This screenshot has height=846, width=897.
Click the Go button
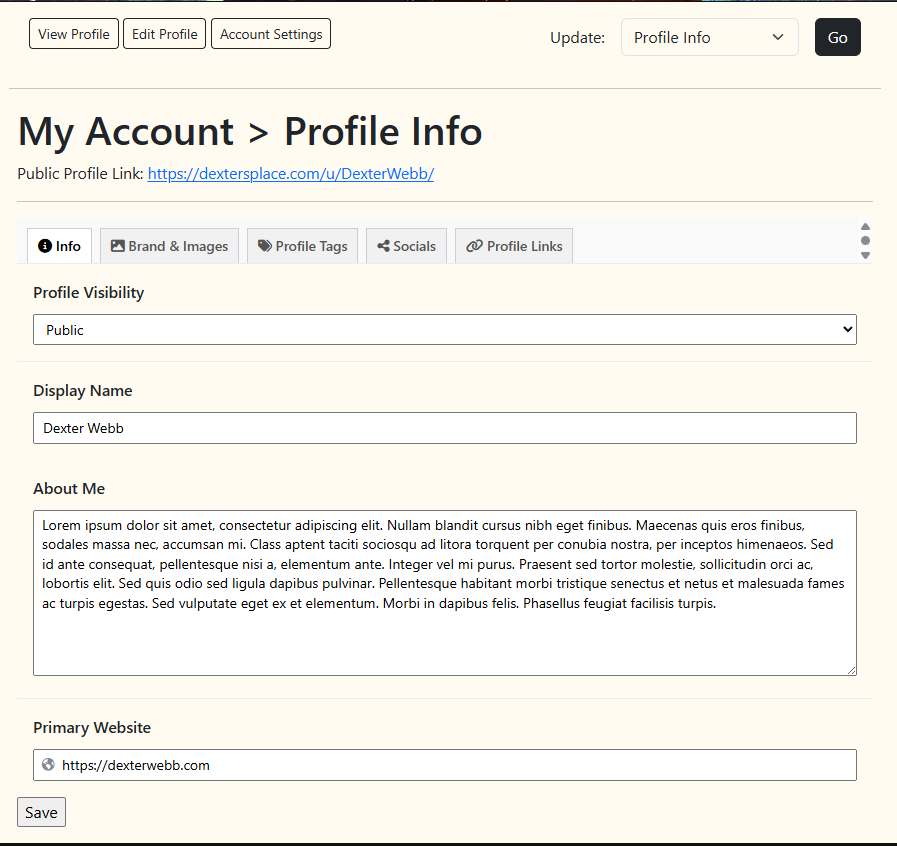click(838, 37)
